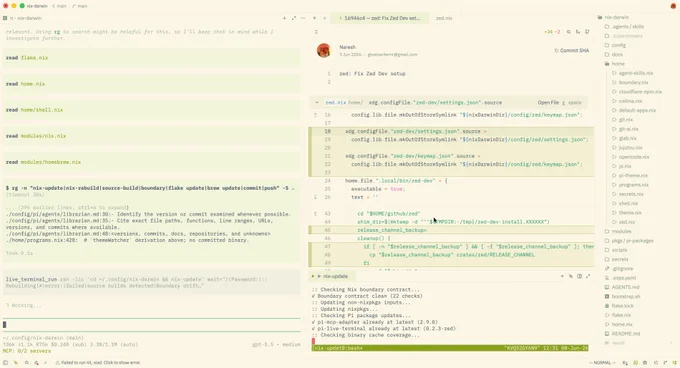Open search with the magnifier icon in the commit toolbar
The width and height of the screenshot is (680, 368).
[x=569, y=32]
